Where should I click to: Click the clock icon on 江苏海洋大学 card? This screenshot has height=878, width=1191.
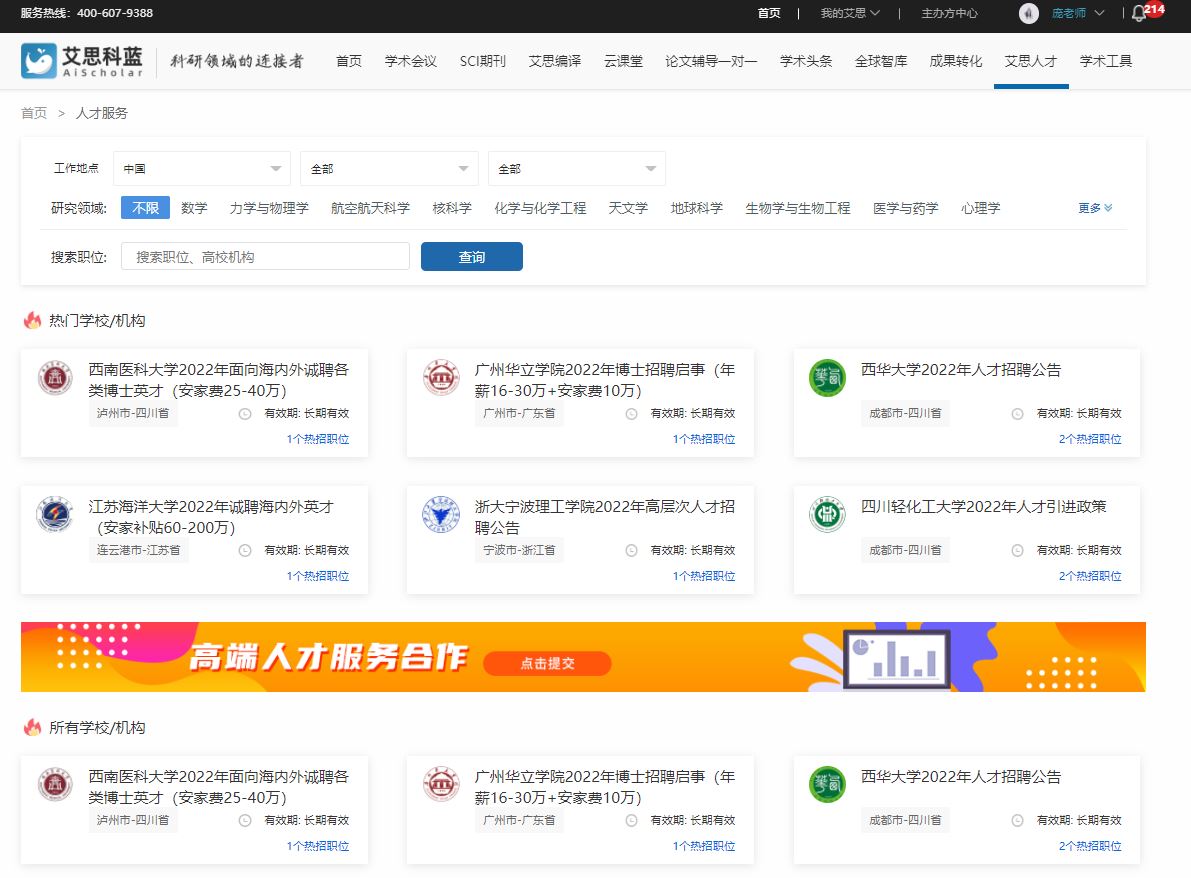(x=245, y=551)
